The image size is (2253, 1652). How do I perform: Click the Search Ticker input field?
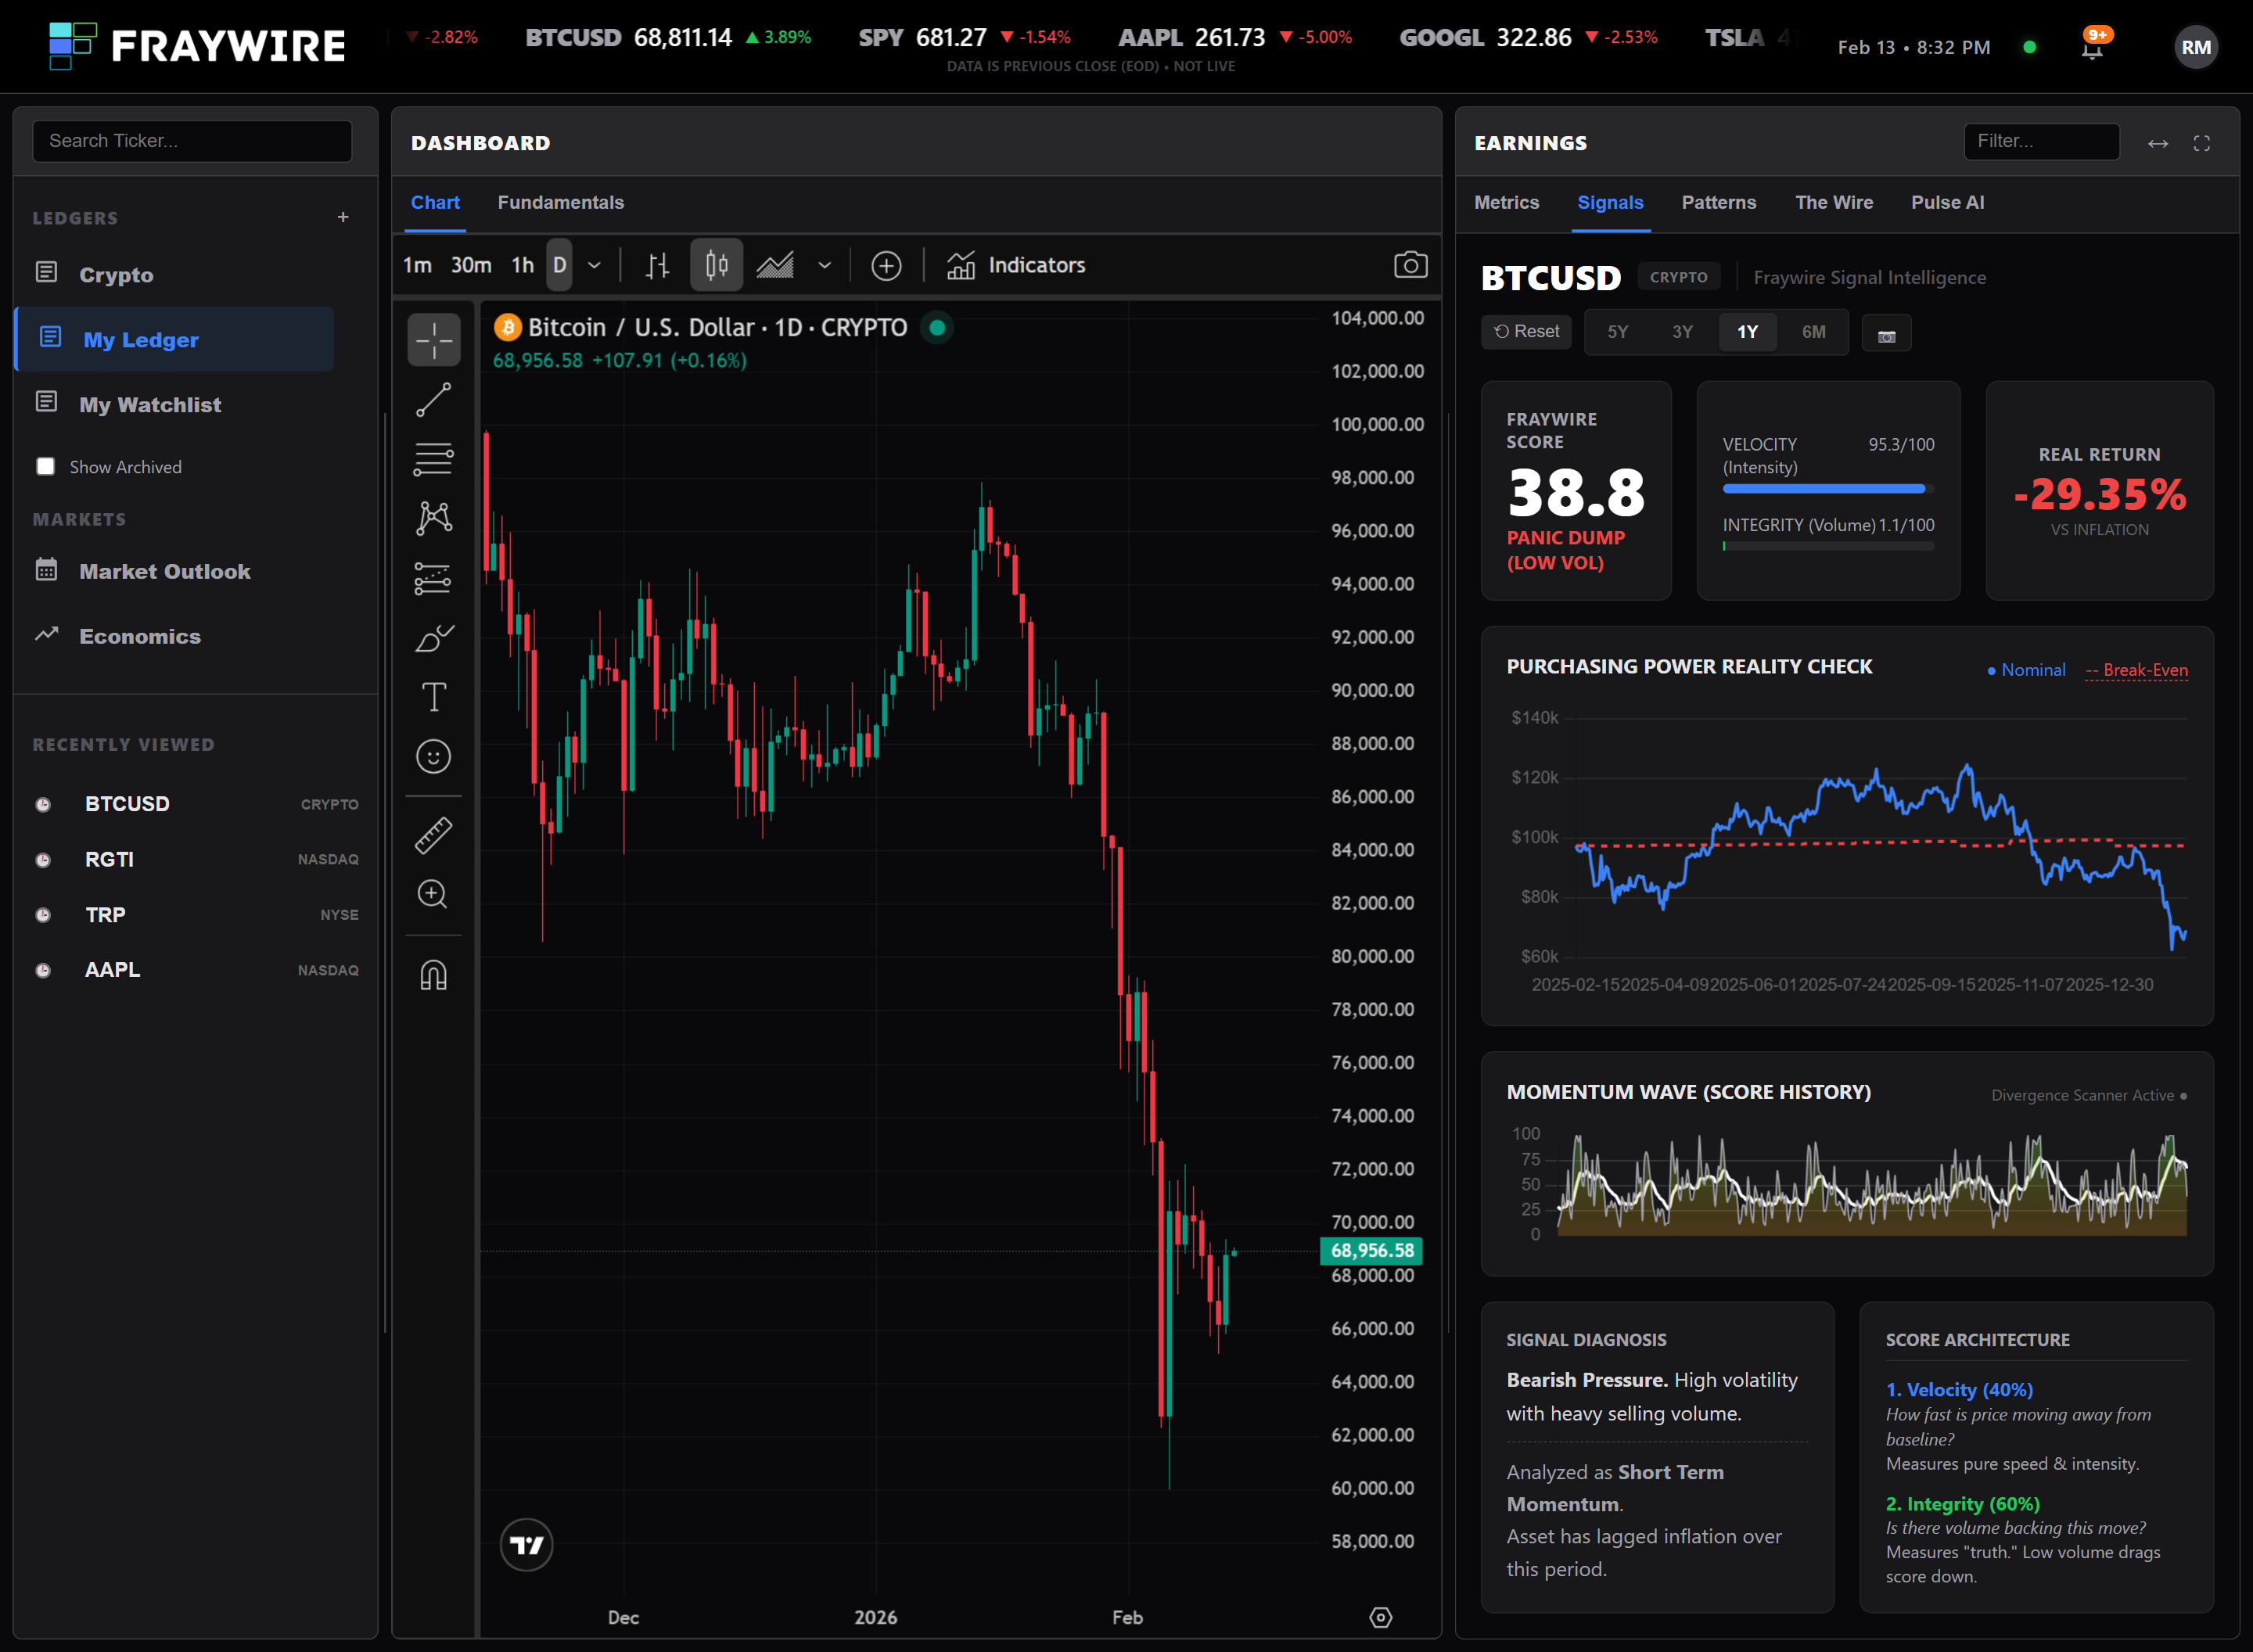192,141
